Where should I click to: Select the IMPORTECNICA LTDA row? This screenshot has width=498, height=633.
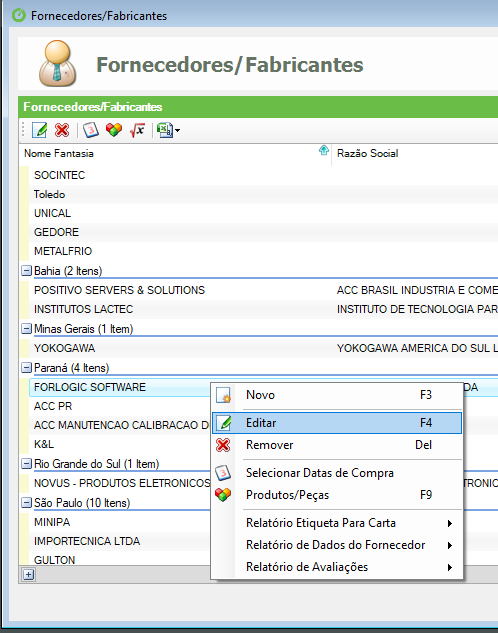pyautogui.click(x=119, y=541)
